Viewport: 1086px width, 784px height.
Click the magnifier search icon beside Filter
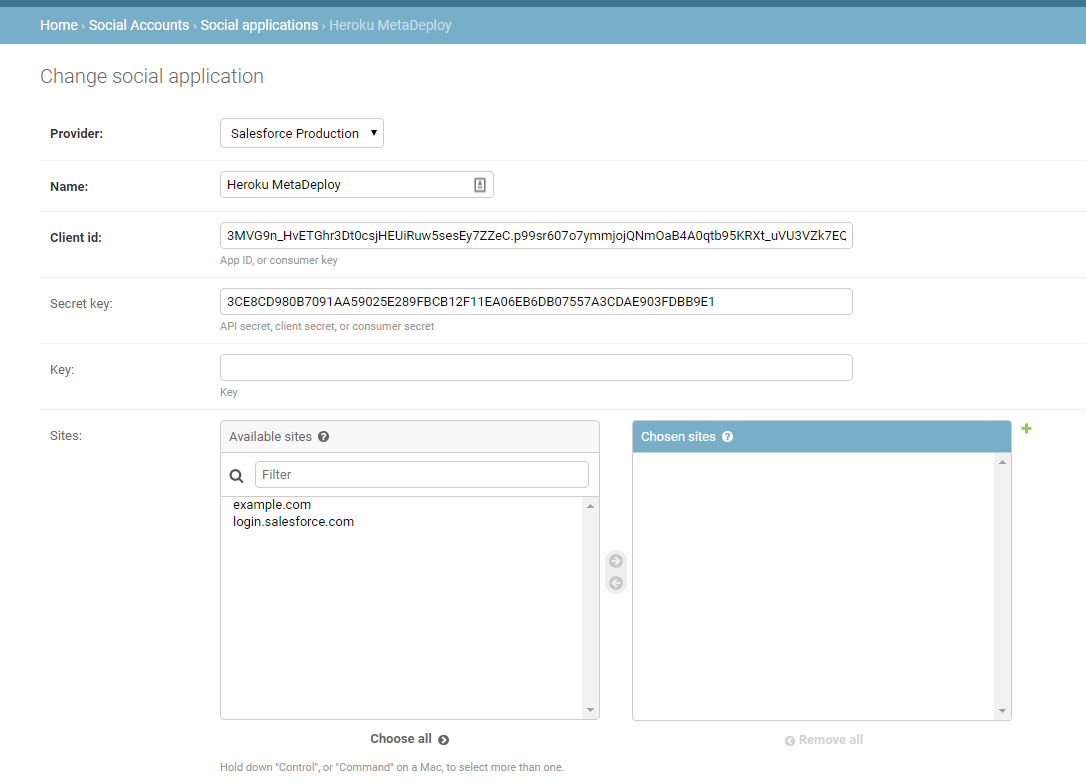237,473
